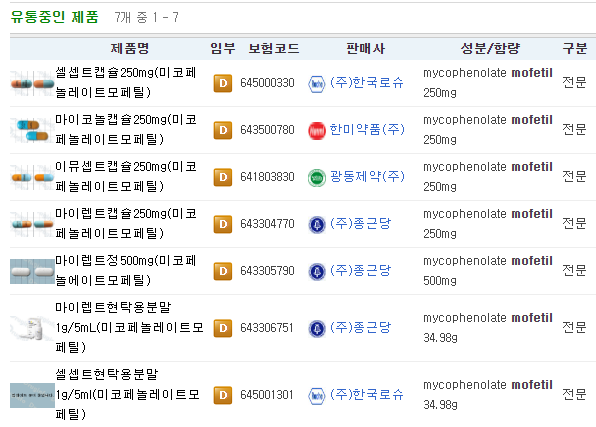Click 광동제약 green logo icon
Screen dimensions: 596x427
[316, 178]
